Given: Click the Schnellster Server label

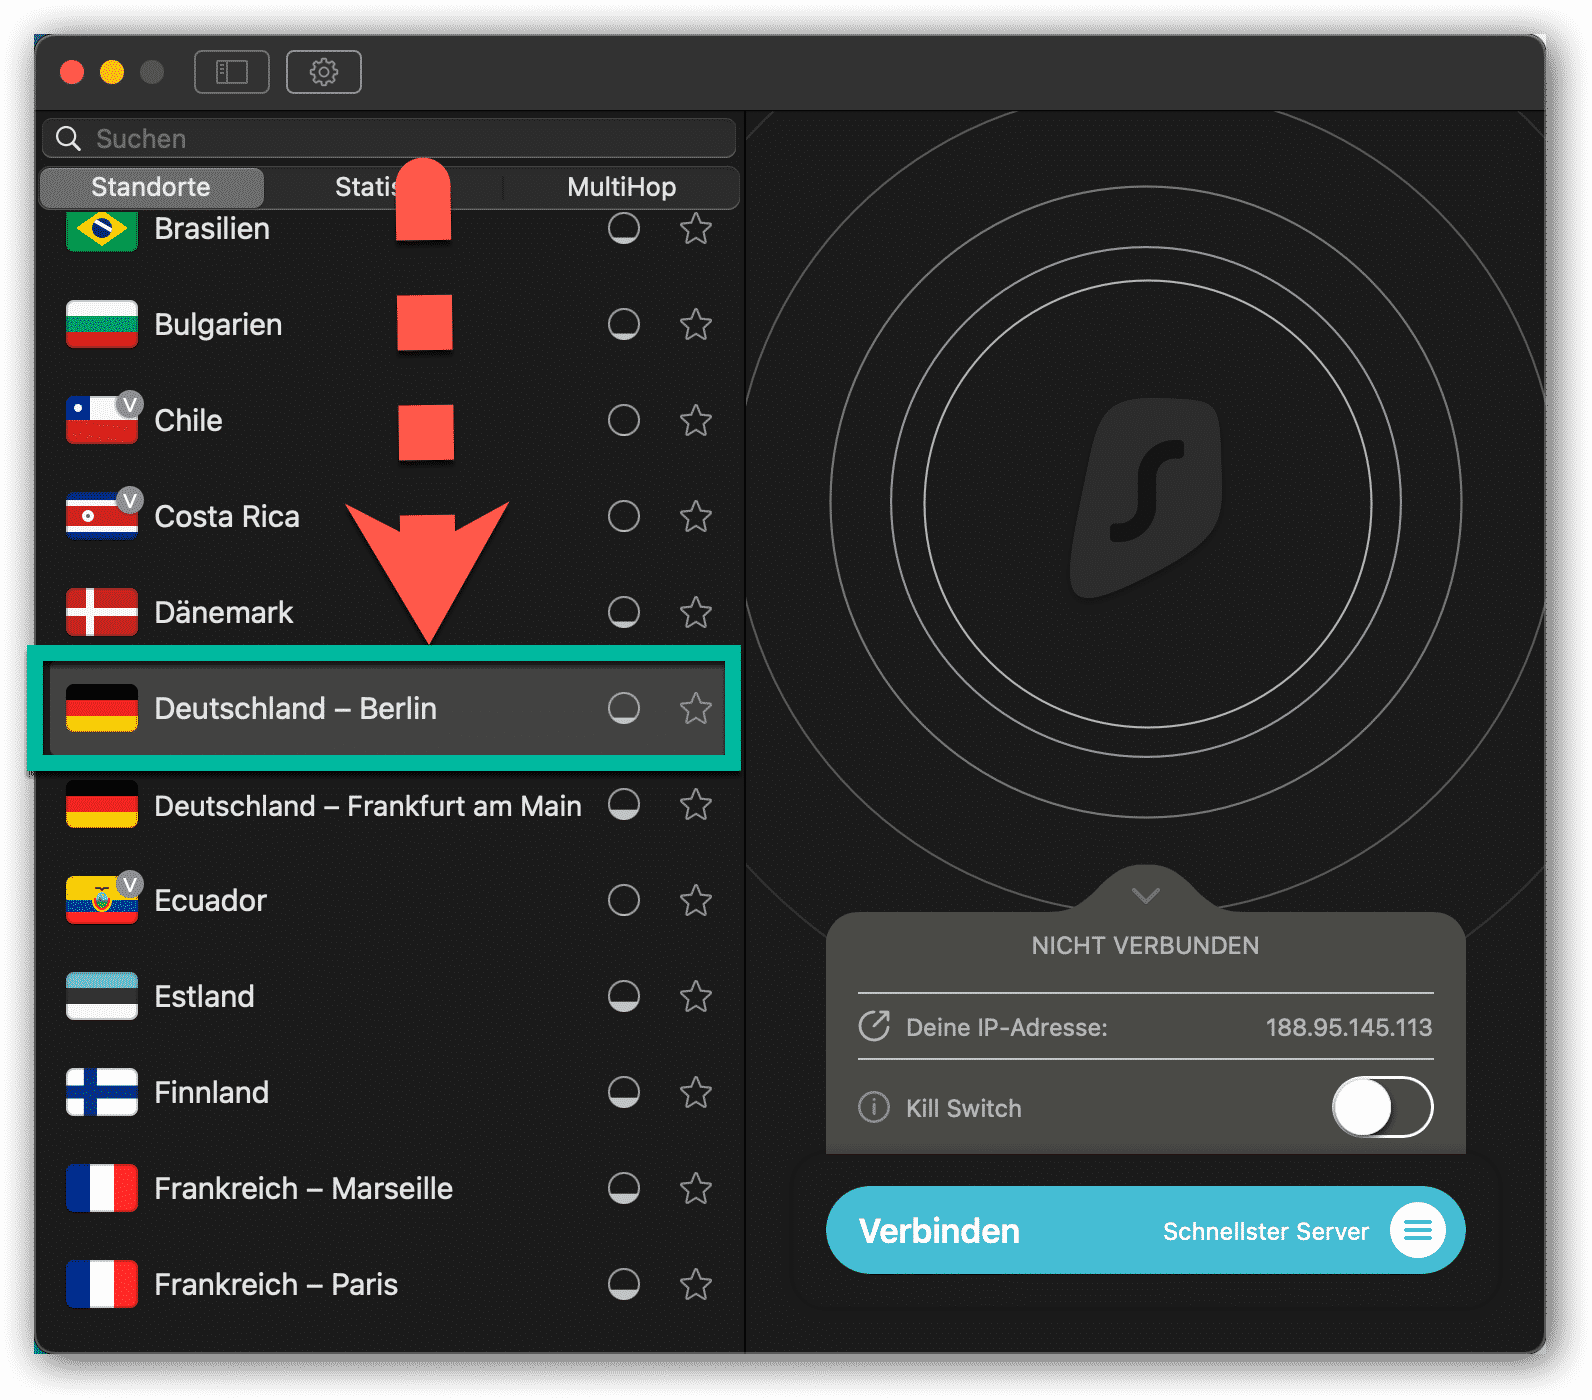Looking at the screenshot, I should point(1266,1231).
